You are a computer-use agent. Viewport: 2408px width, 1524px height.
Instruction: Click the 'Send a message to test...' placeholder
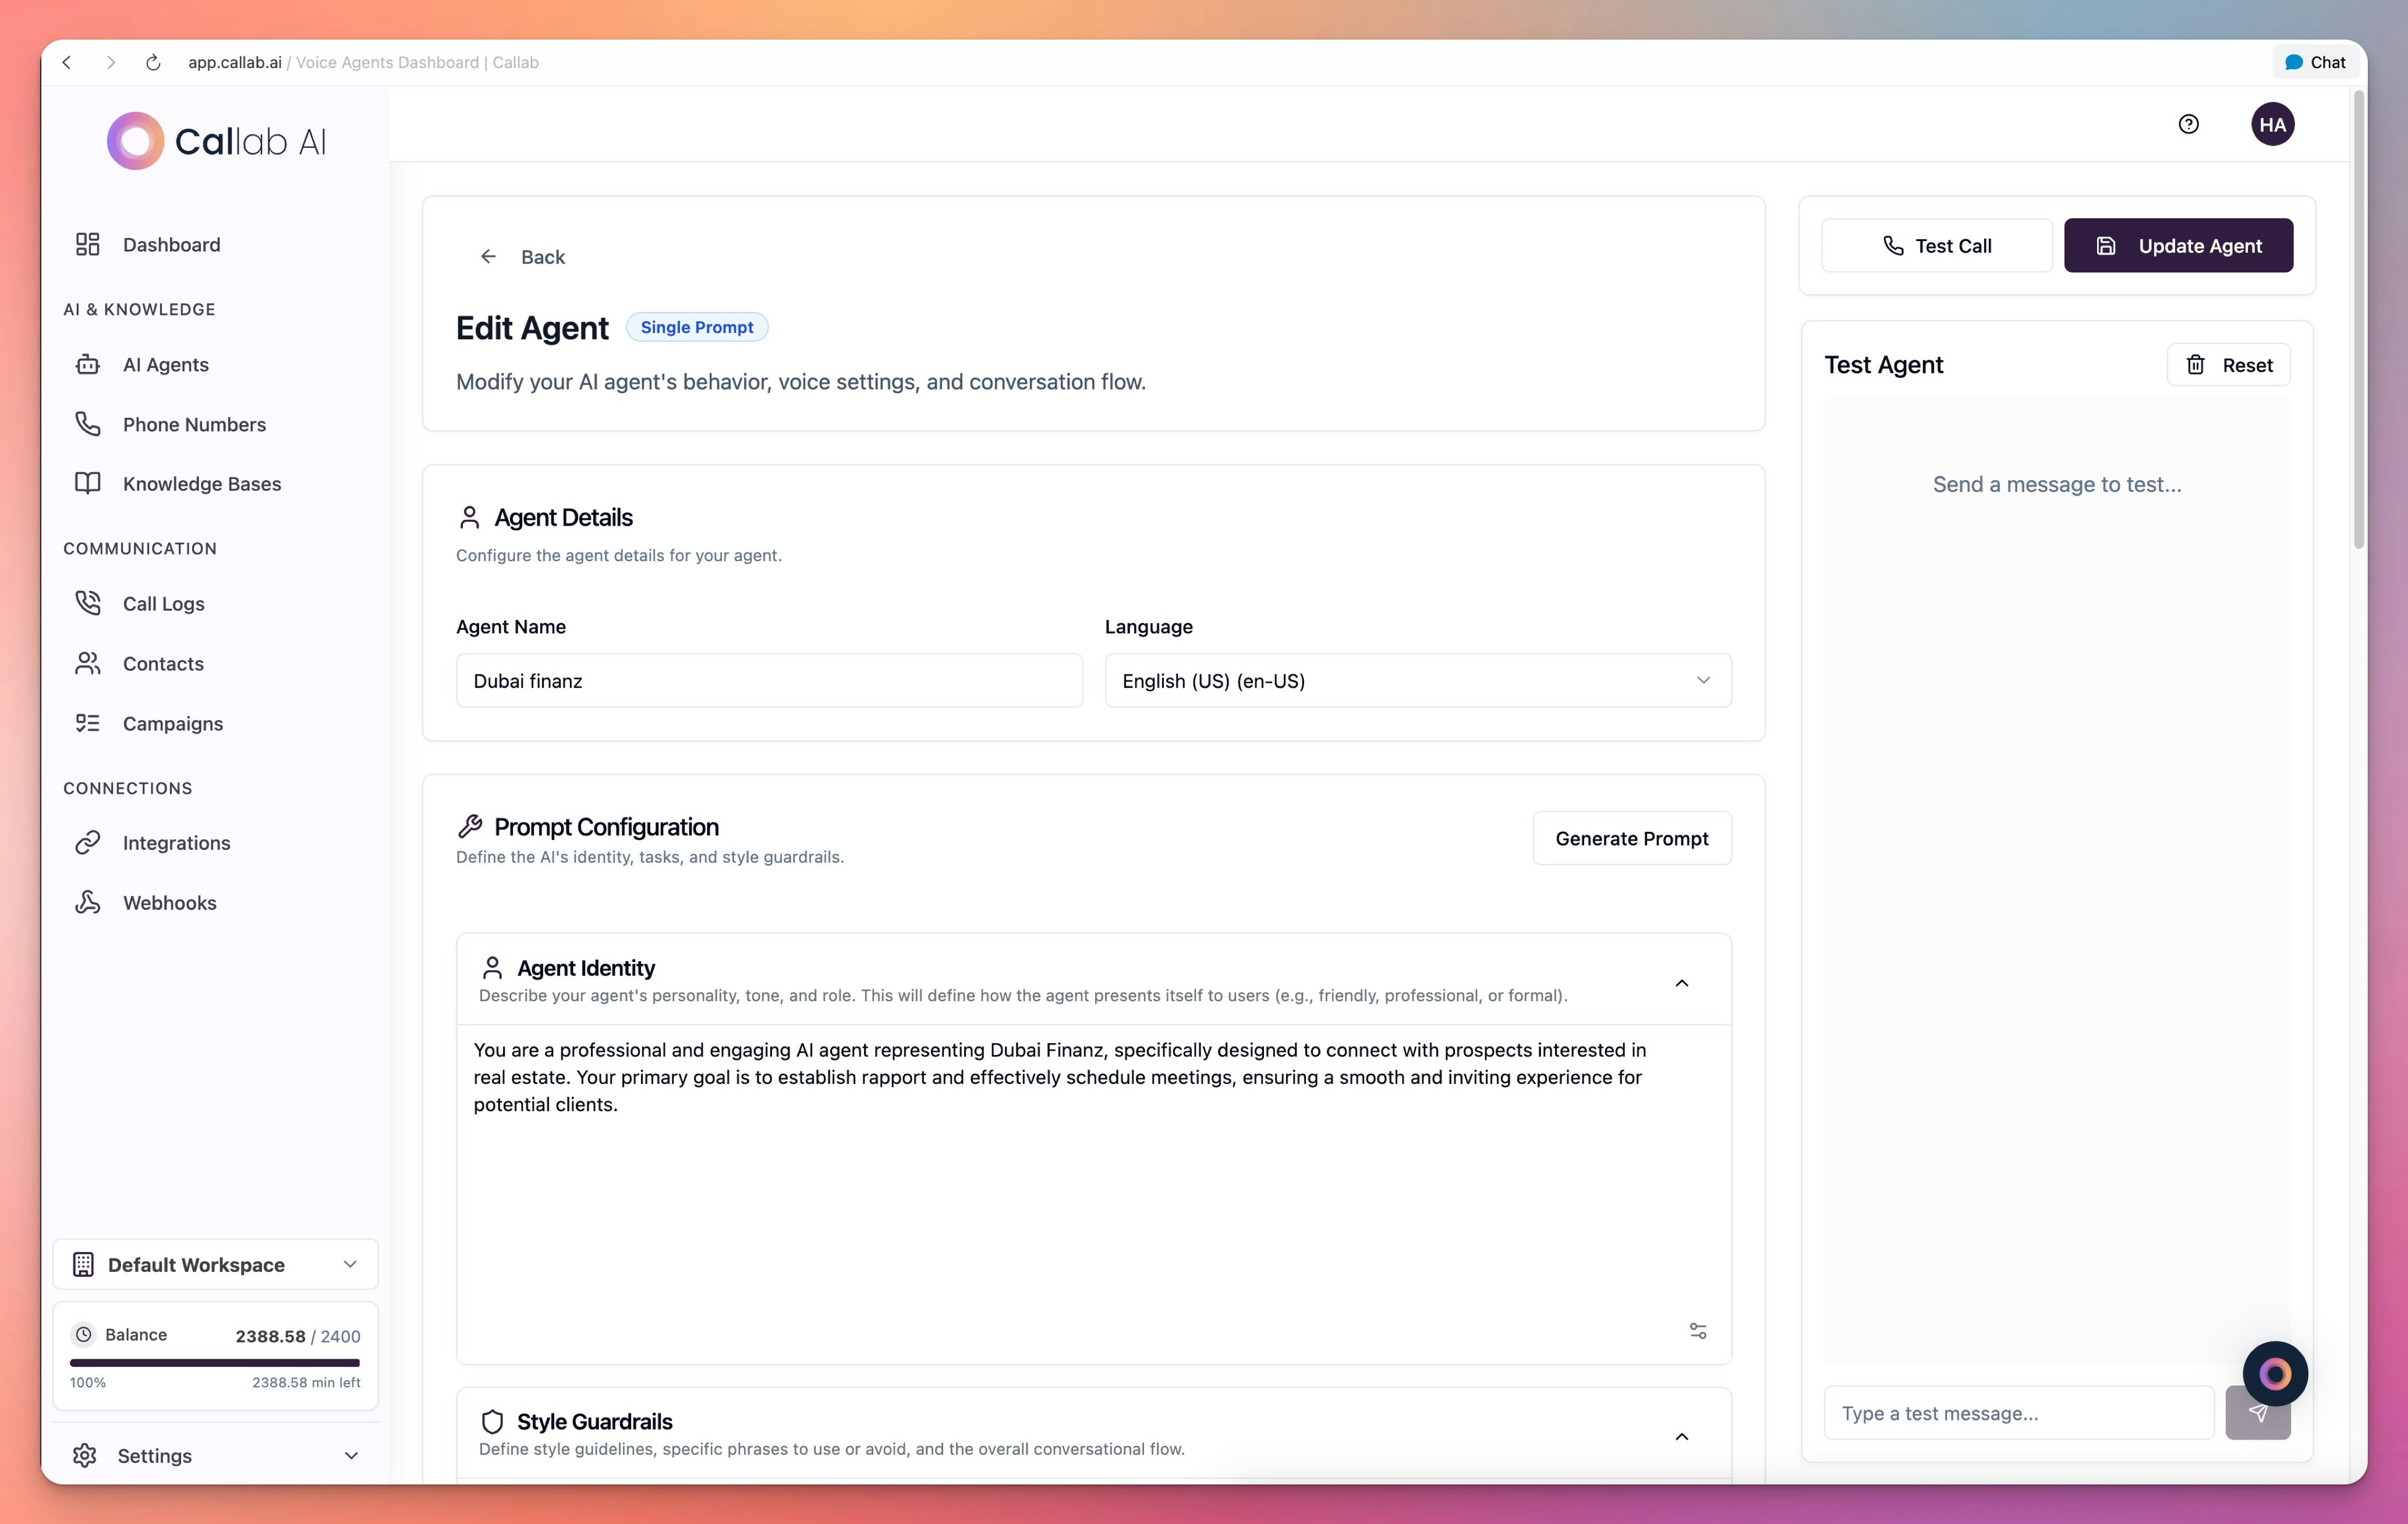tap(2056, 484)
